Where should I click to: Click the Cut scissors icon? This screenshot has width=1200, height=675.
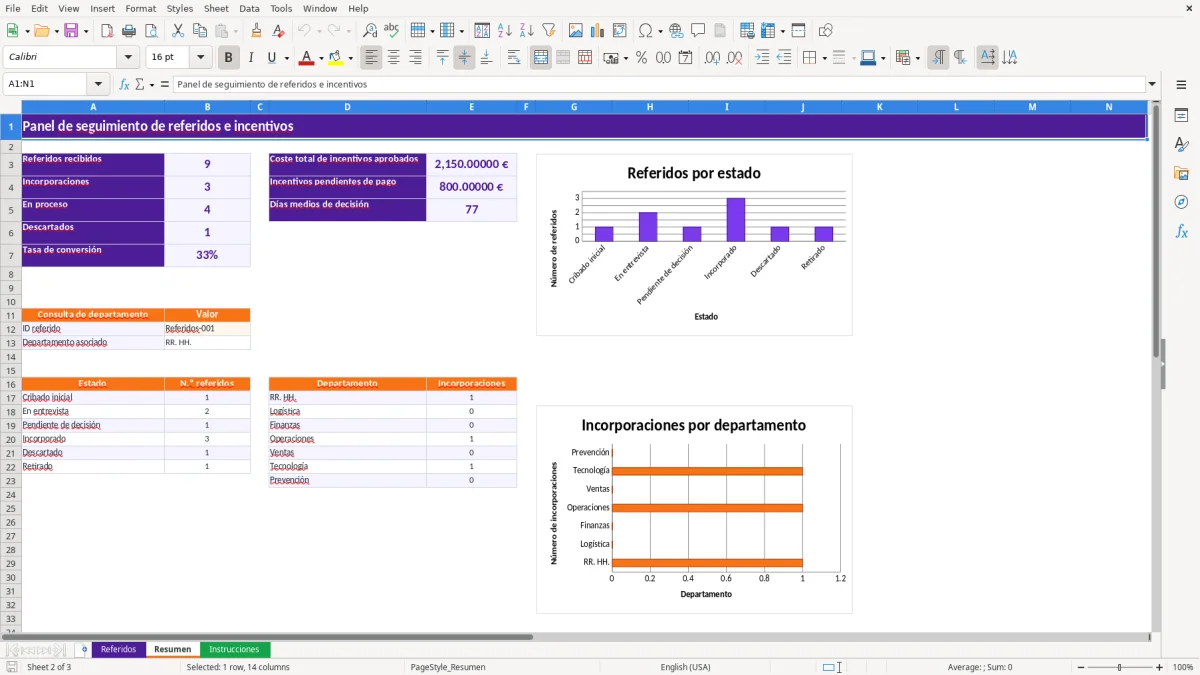pos(178,31)
